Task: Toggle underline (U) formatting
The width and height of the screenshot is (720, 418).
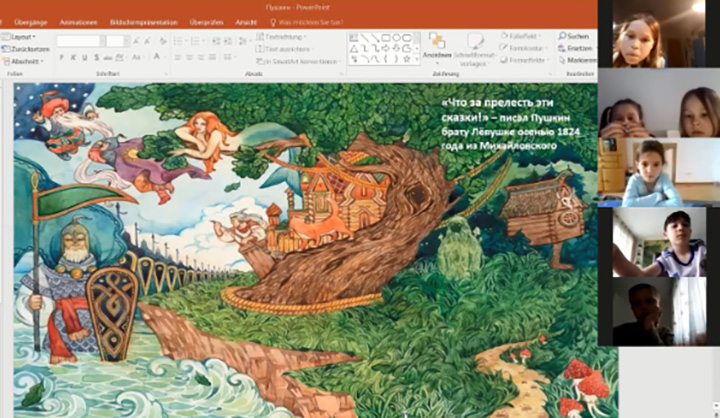Action: tap(84, 57)
